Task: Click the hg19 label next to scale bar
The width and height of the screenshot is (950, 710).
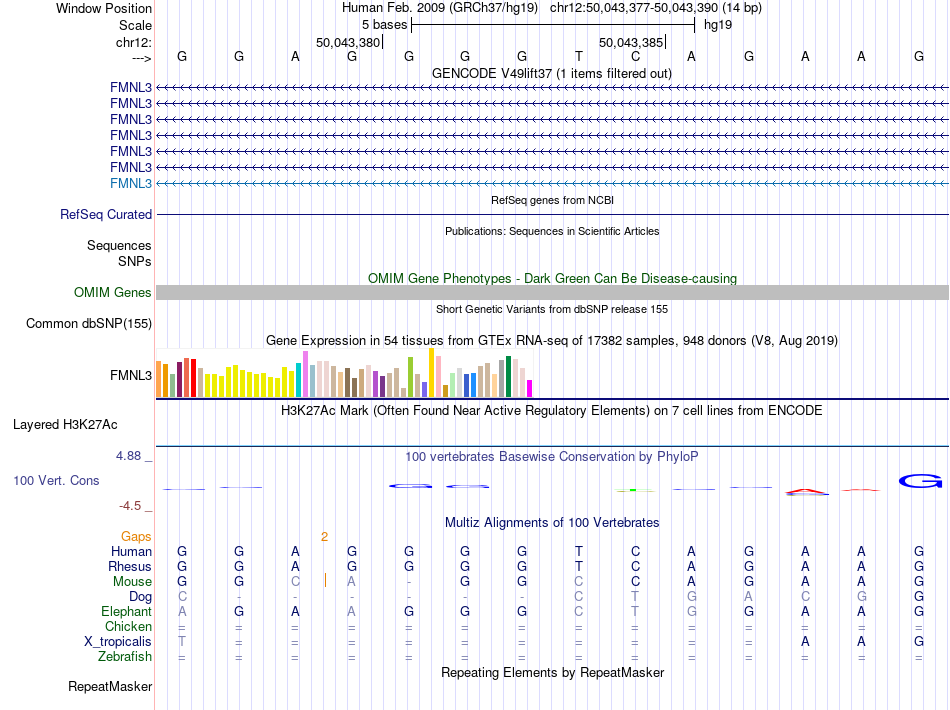Action: pos(718,25)
